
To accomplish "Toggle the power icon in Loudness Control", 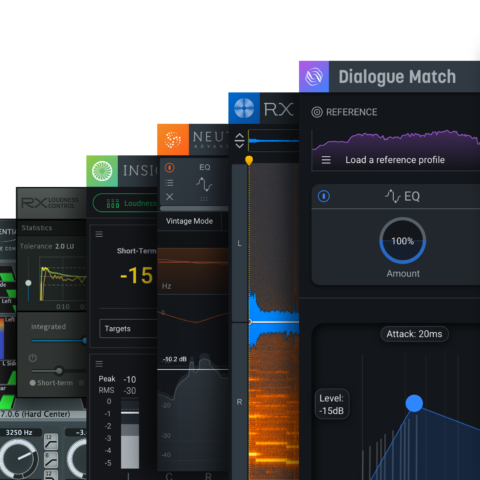I will 33,358.
